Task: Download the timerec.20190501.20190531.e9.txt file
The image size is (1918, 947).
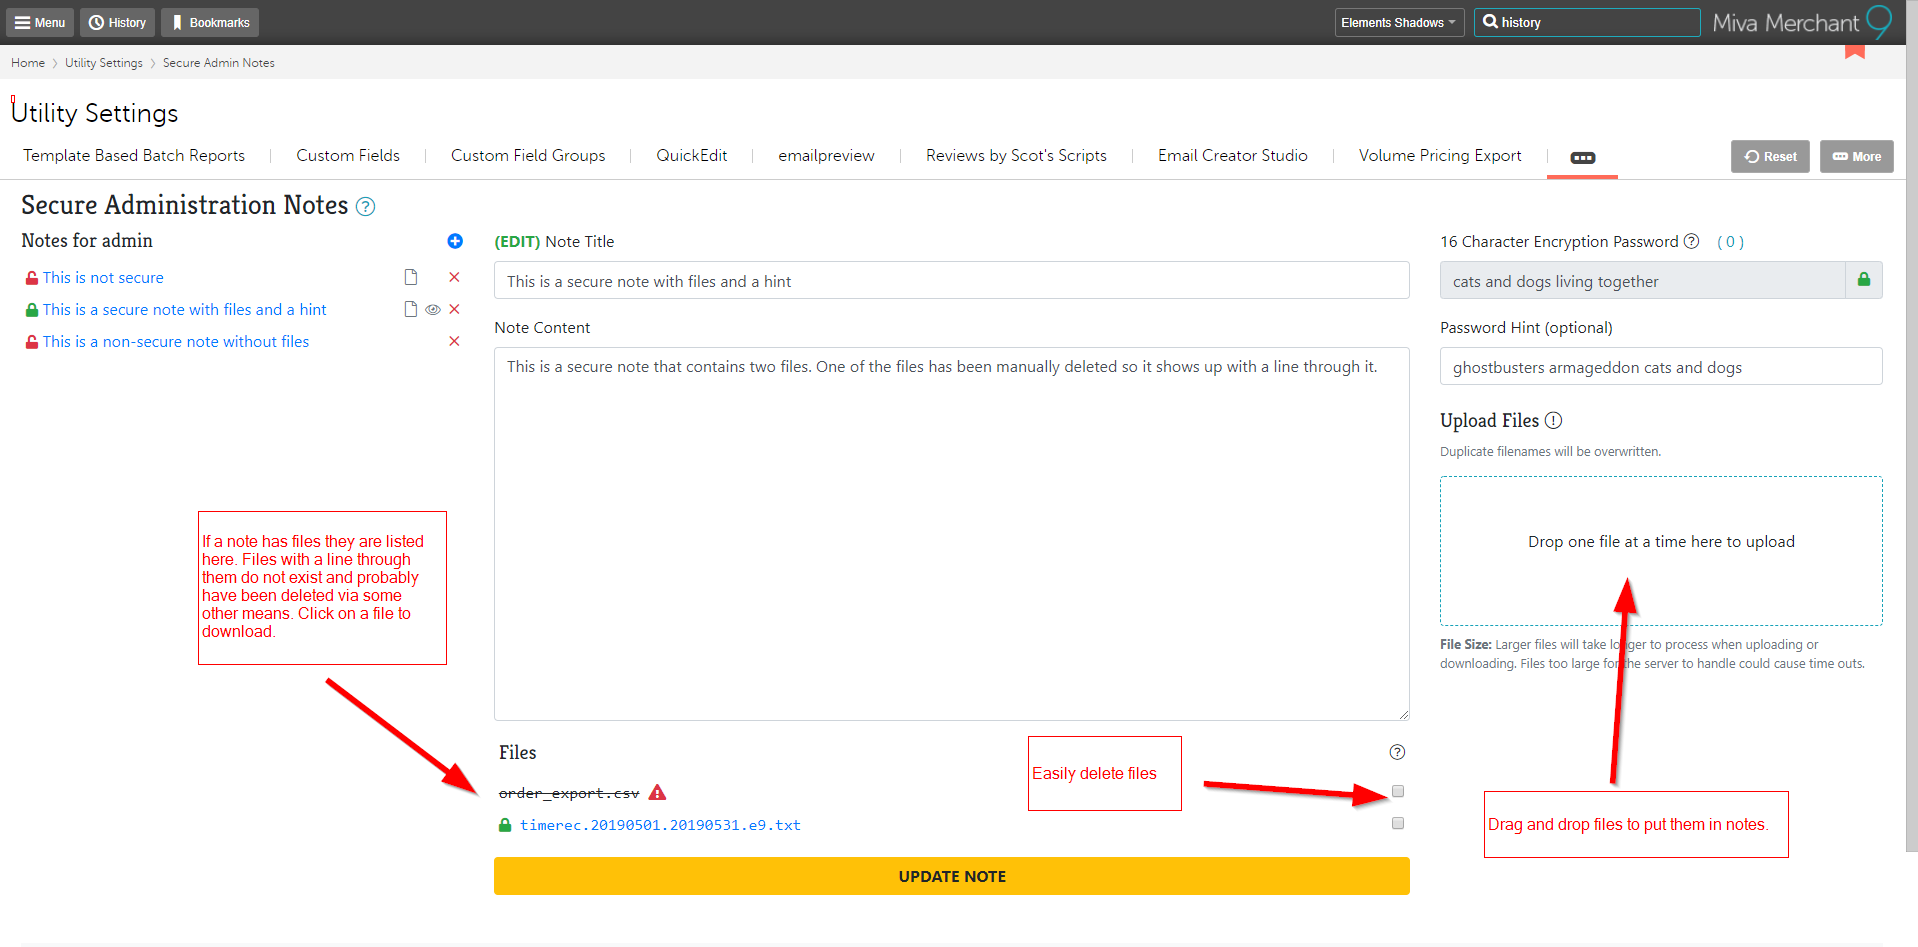Action: point(660,825)
